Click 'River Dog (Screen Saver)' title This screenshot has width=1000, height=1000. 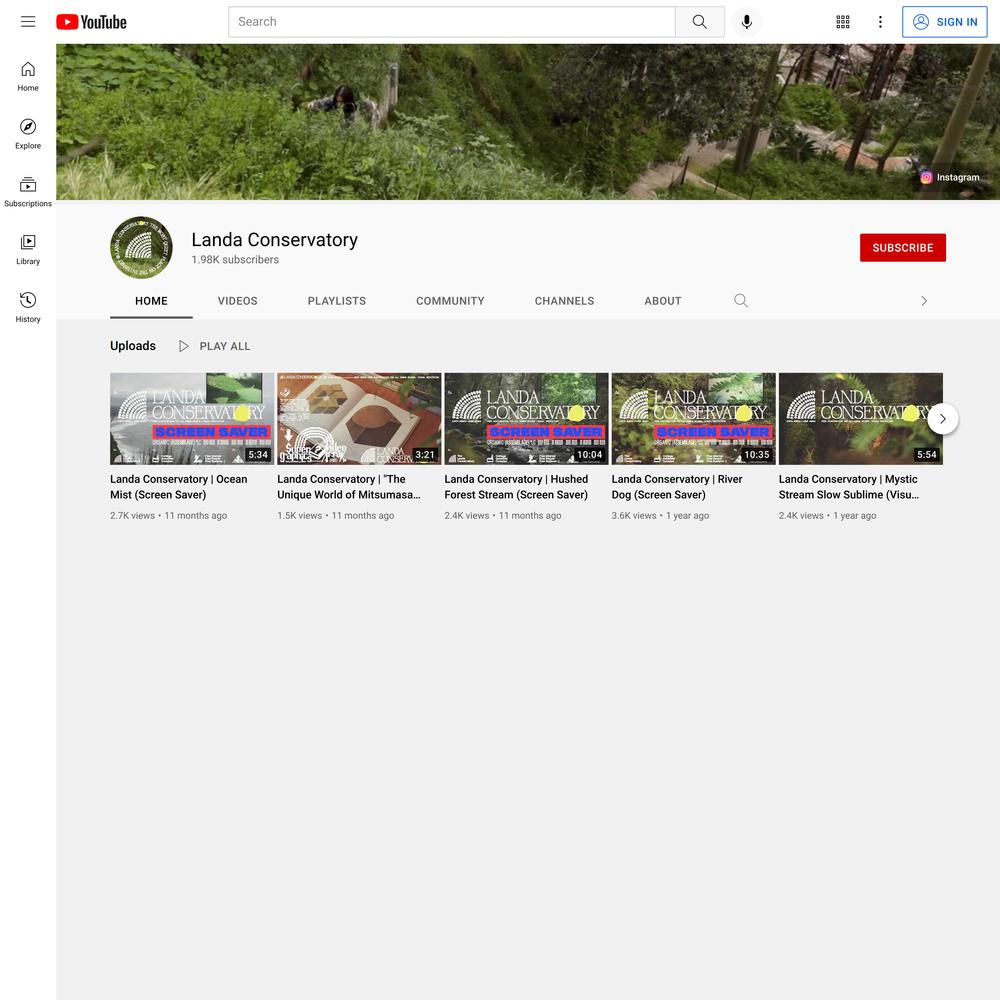[x=677, y=487]
